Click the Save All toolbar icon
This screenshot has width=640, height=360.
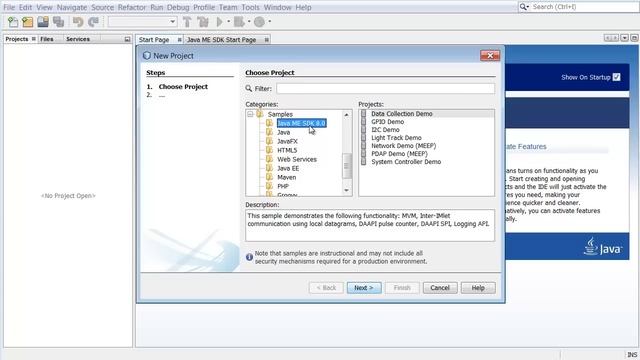tap(58, 22)
